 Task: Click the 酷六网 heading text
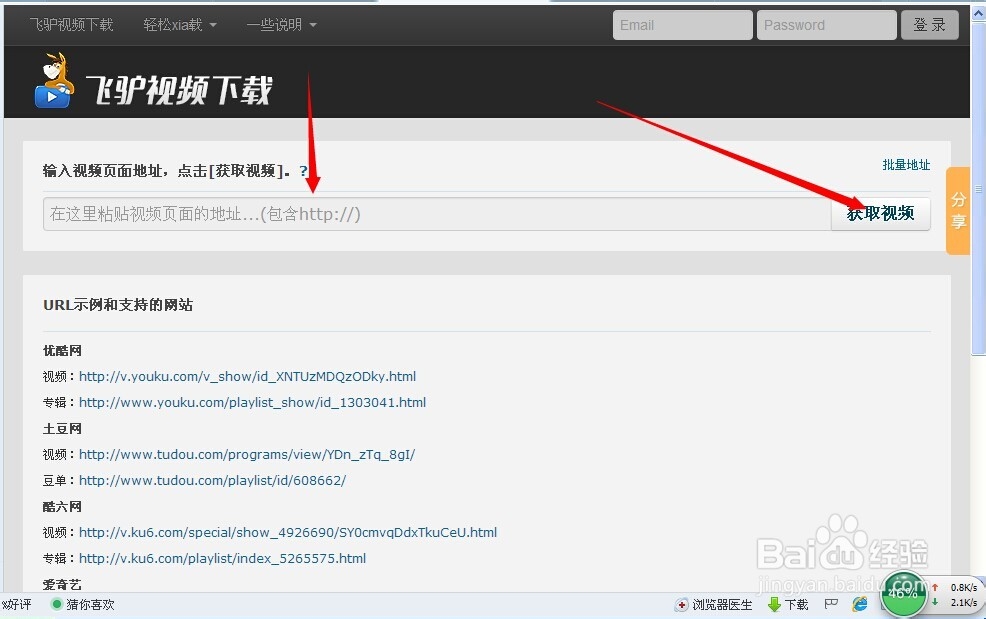62,506
